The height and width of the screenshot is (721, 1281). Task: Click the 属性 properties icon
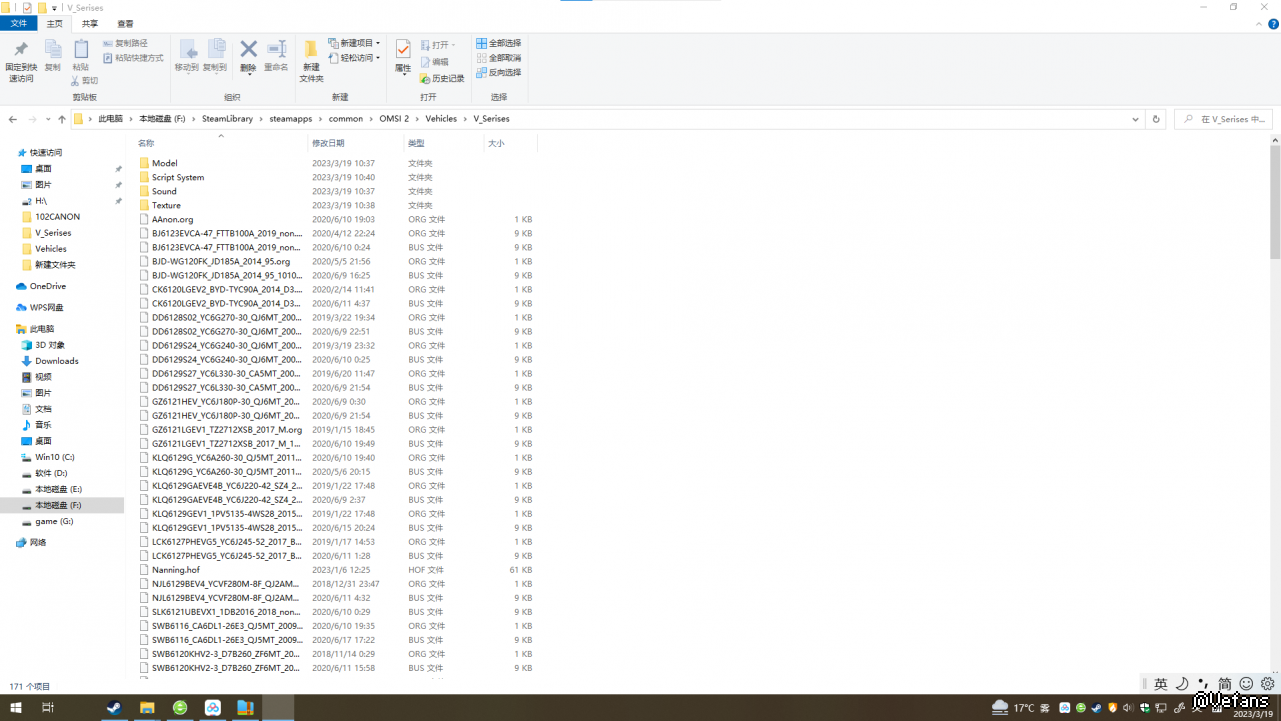[x=403, y=50]
